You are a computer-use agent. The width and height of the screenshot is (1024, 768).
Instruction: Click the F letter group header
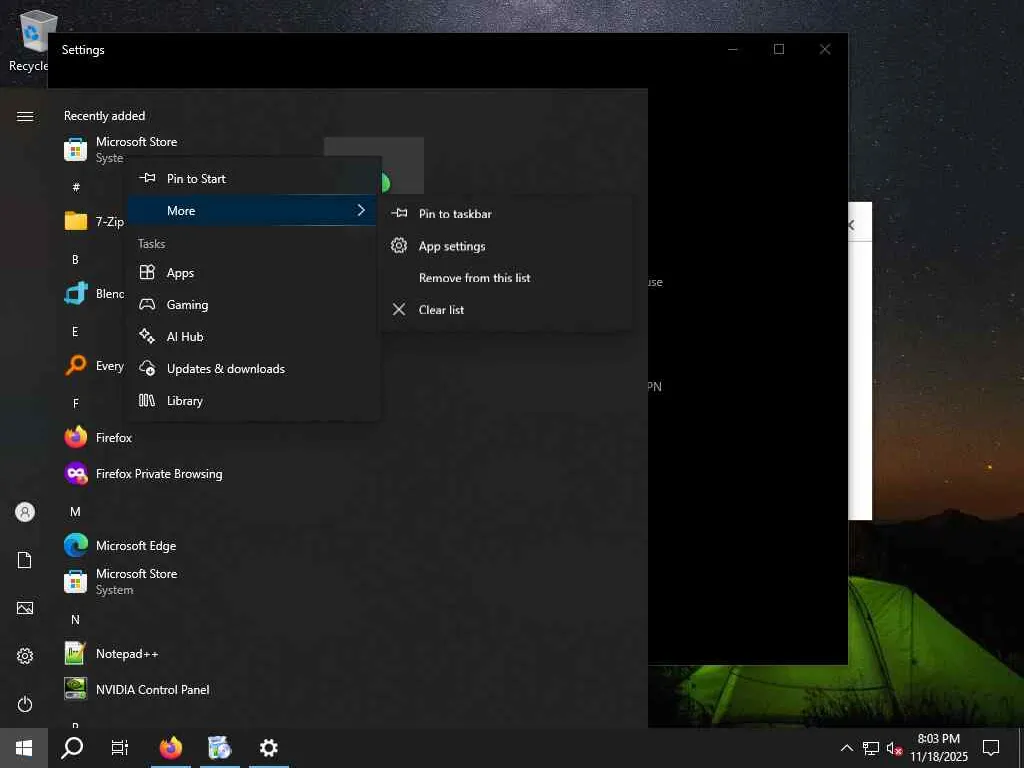[75, 404]
